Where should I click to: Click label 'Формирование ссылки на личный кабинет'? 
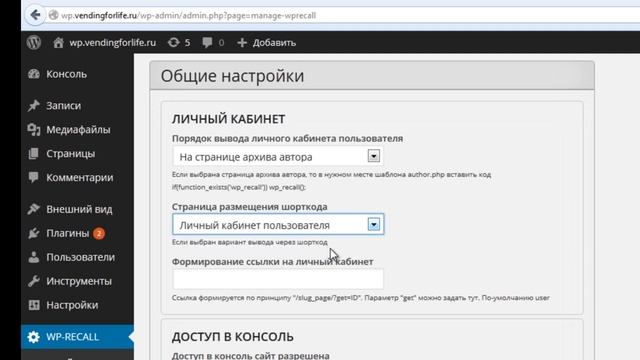[272, 262]
